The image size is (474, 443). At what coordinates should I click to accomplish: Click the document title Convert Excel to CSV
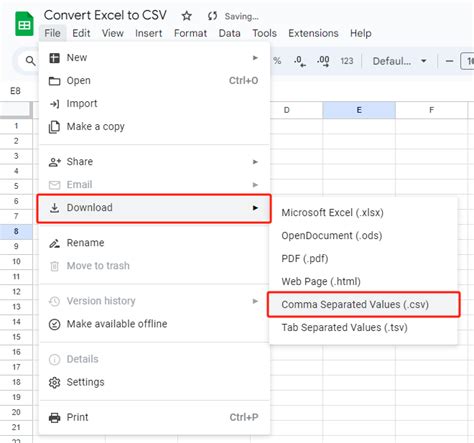(105, 15)
